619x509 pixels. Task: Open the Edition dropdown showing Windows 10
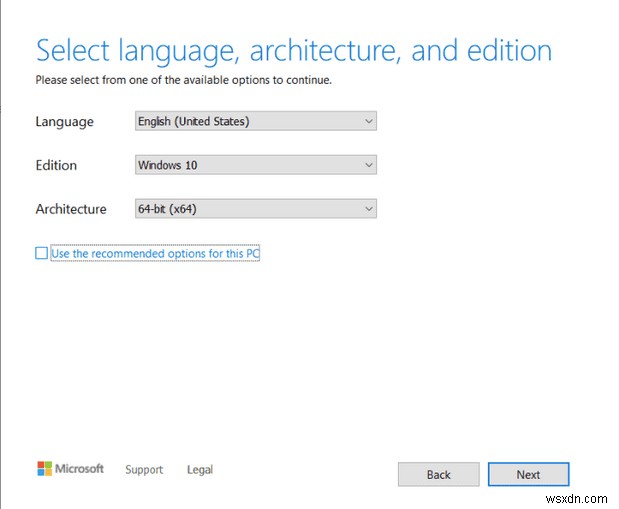click(x=255, y=165)
